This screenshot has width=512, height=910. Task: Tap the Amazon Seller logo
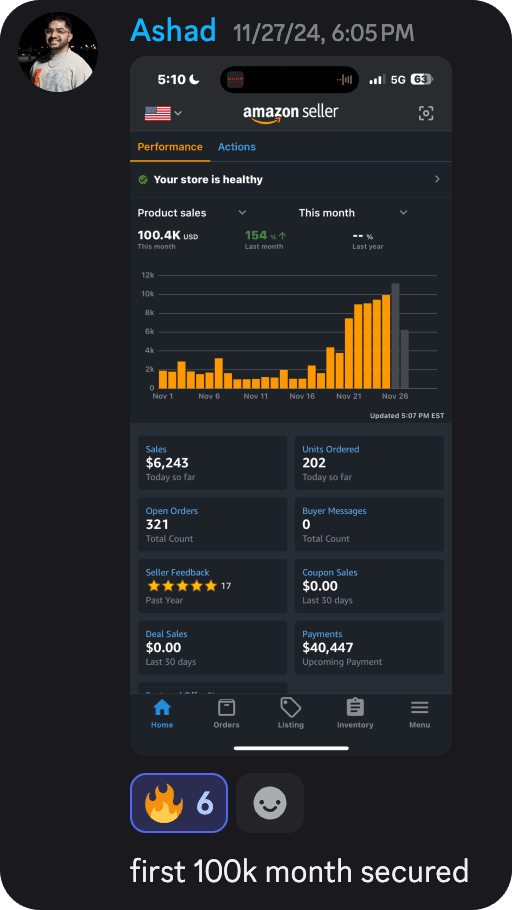pos(290,113)
